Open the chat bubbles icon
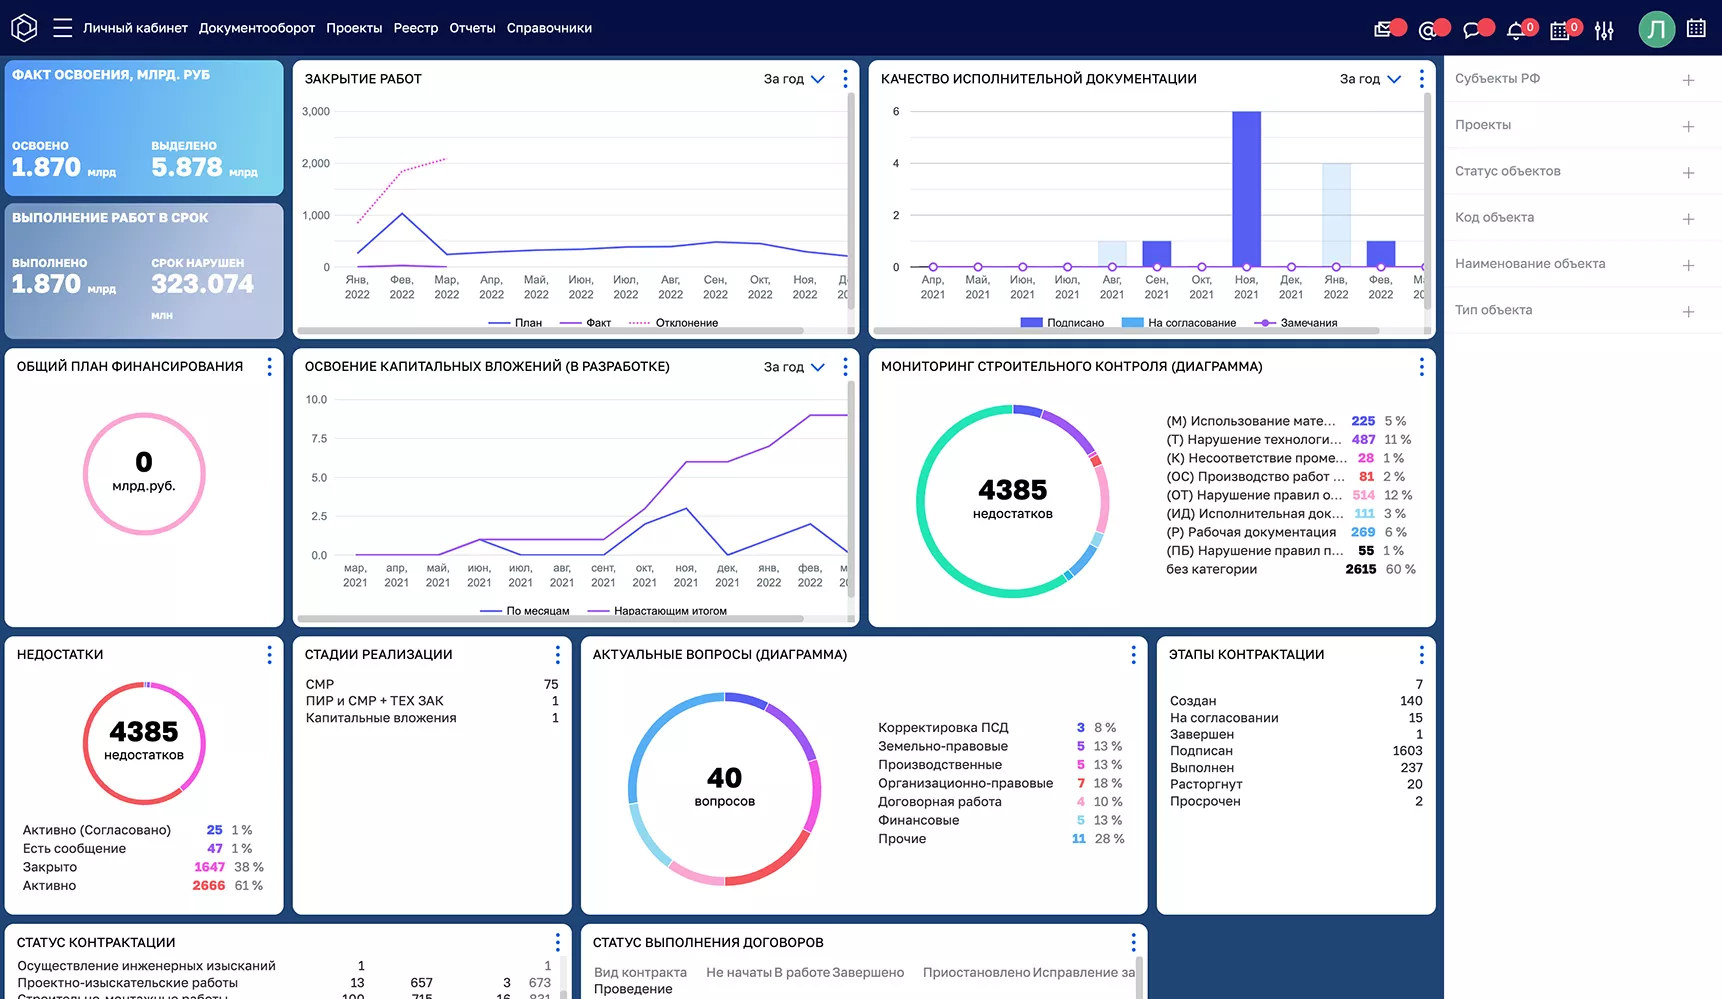 click(x=1471, y=30)
